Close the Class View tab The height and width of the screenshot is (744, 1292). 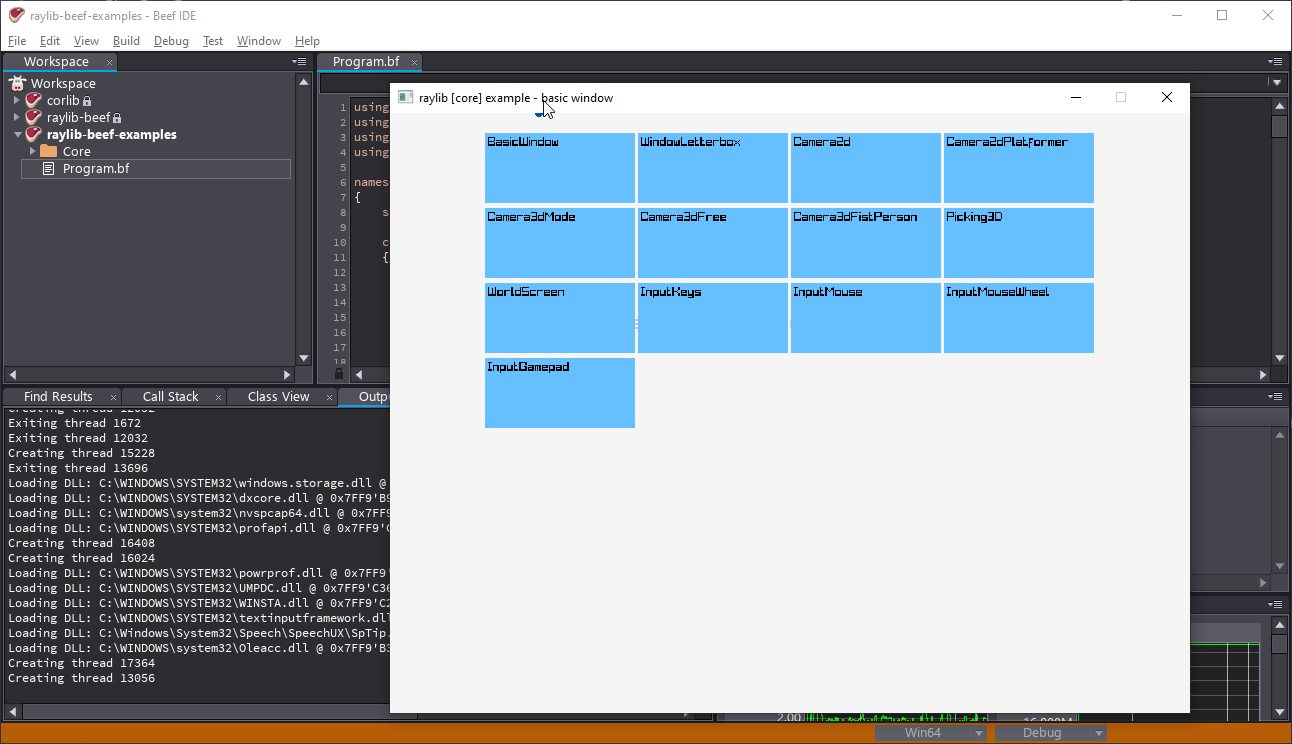tap(330, 397)
